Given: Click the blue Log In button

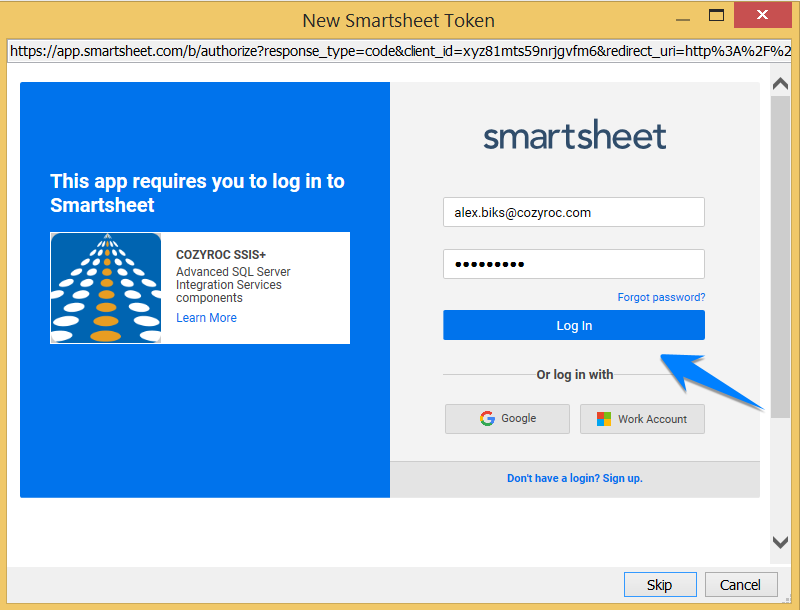Looking at the screenshot, I should point(573,325).
